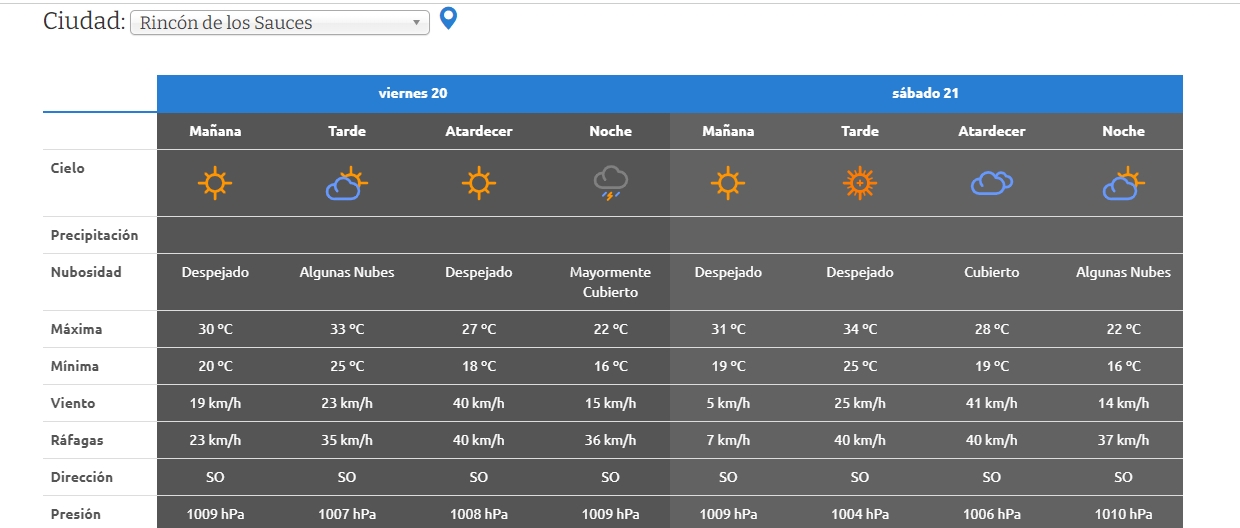
Task: Click the Máxima row label
Action: [76, 329]
